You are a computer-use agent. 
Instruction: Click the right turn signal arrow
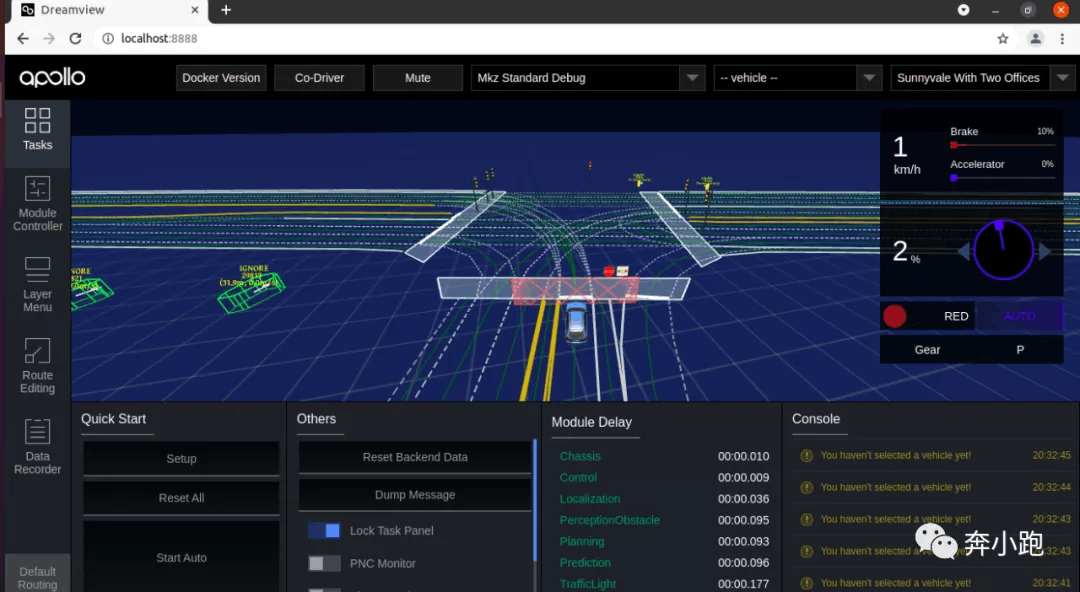point(1045,252)
